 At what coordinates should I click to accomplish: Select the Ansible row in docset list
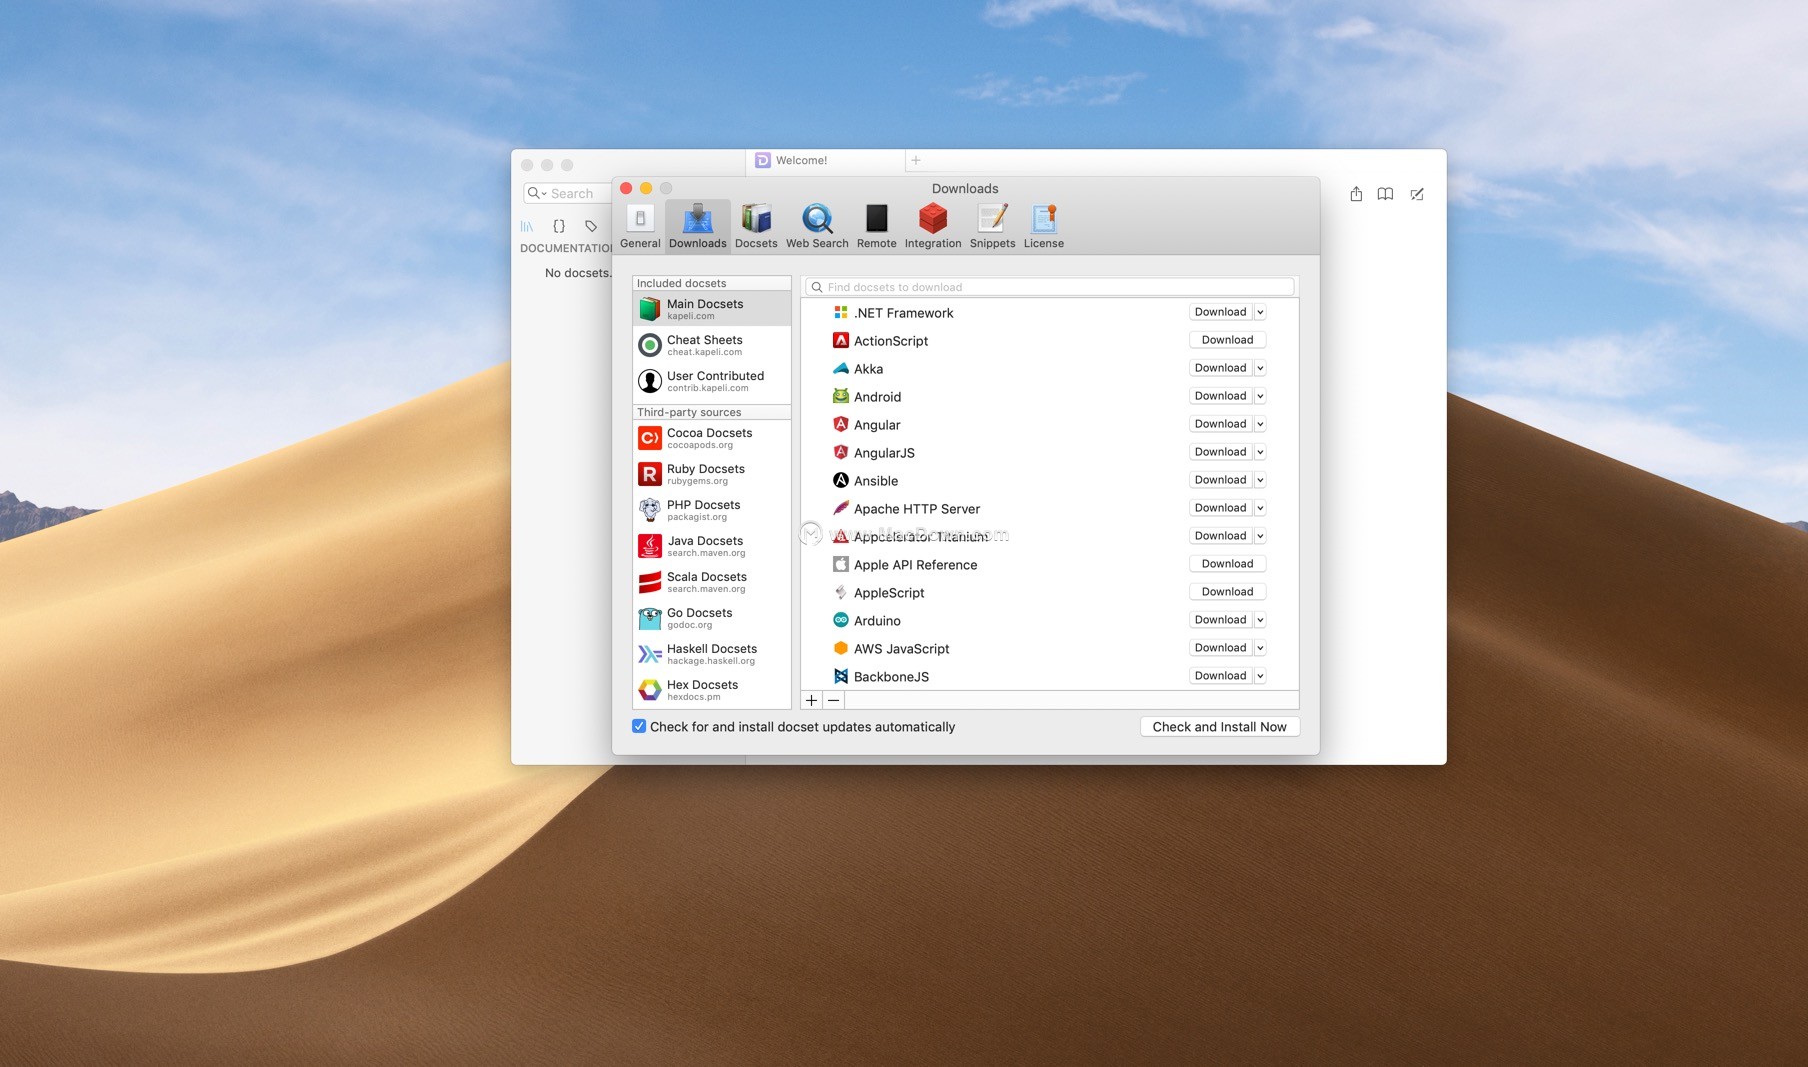tap(1050, 480)
